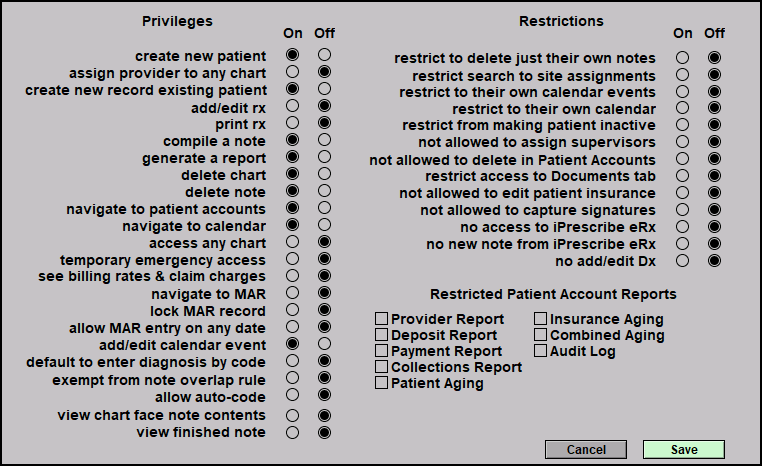
Task: Set 'view finished note' to On
Action: 293,432
